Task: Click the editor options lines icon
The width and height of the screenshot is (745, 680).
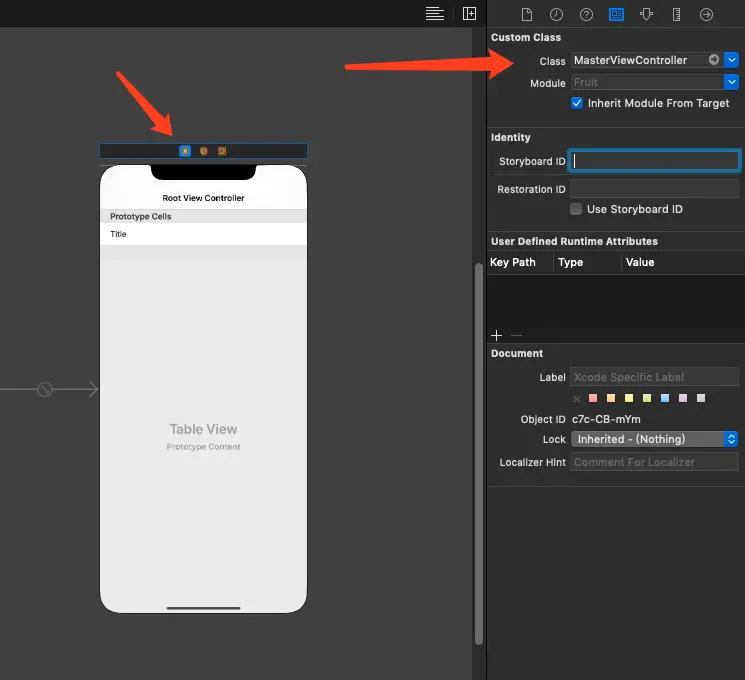Action: [x=435, y=14]
